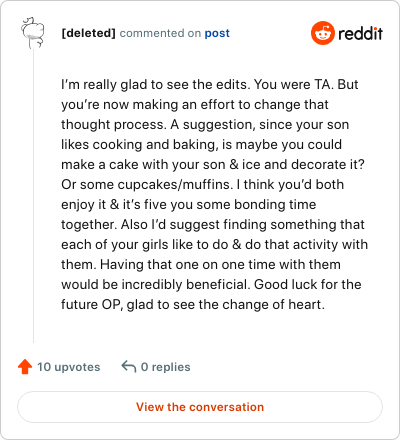Click the vertical thread line beside the comment
The height and width of the screenshot is (440, 400).
pyautogui.click(x=33, y=196)
